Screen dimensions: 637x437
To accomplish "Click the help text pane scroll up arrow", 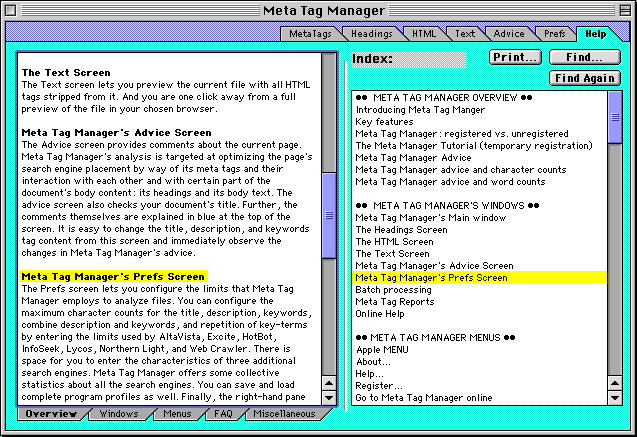I will 329,383.
